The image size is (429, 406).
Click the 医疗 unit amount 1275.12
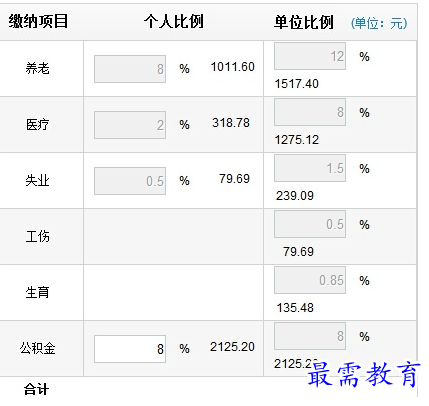click(297, 140)
